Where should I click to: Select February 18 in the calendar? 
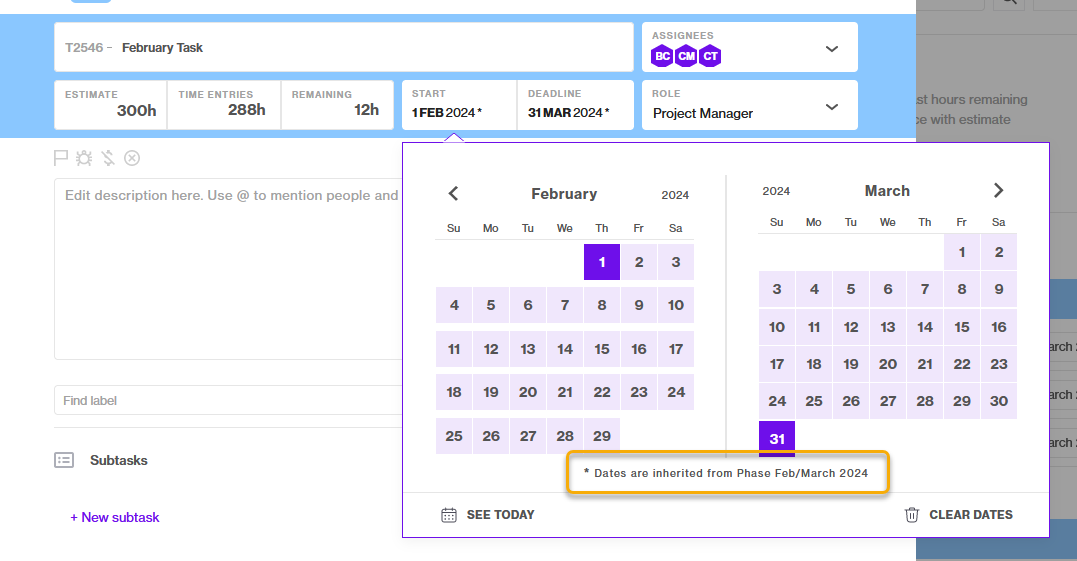(454, 392)
